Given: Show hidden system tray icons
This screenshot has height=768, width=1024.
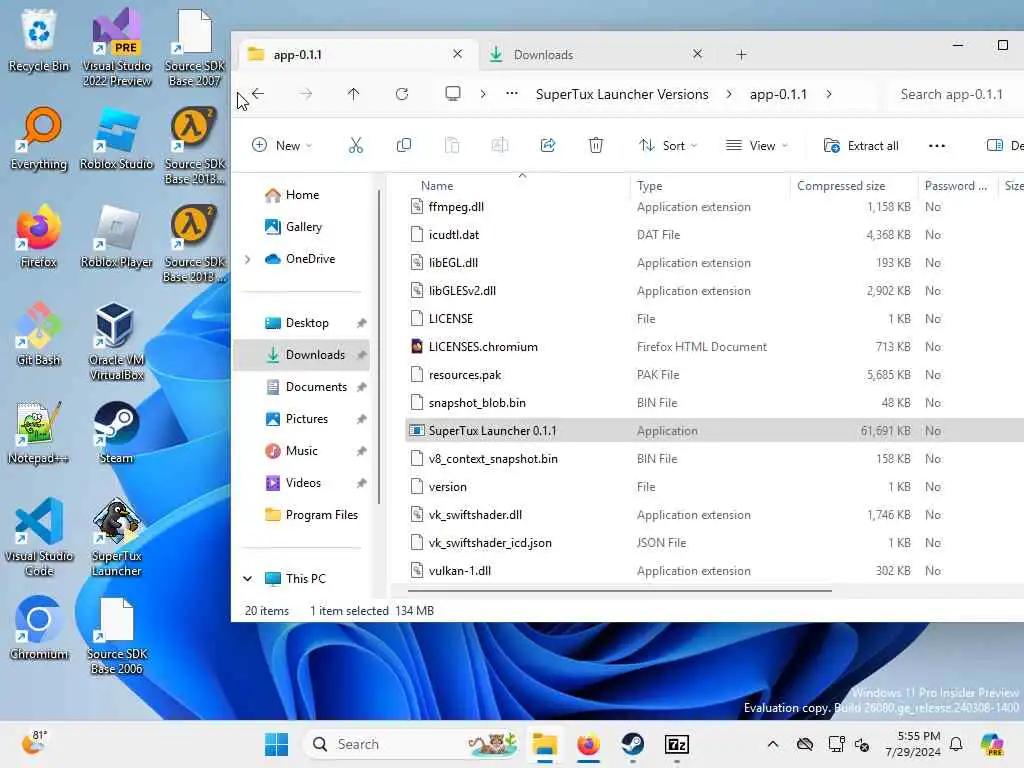Looking at the screenshot, I should click(773, 744).
